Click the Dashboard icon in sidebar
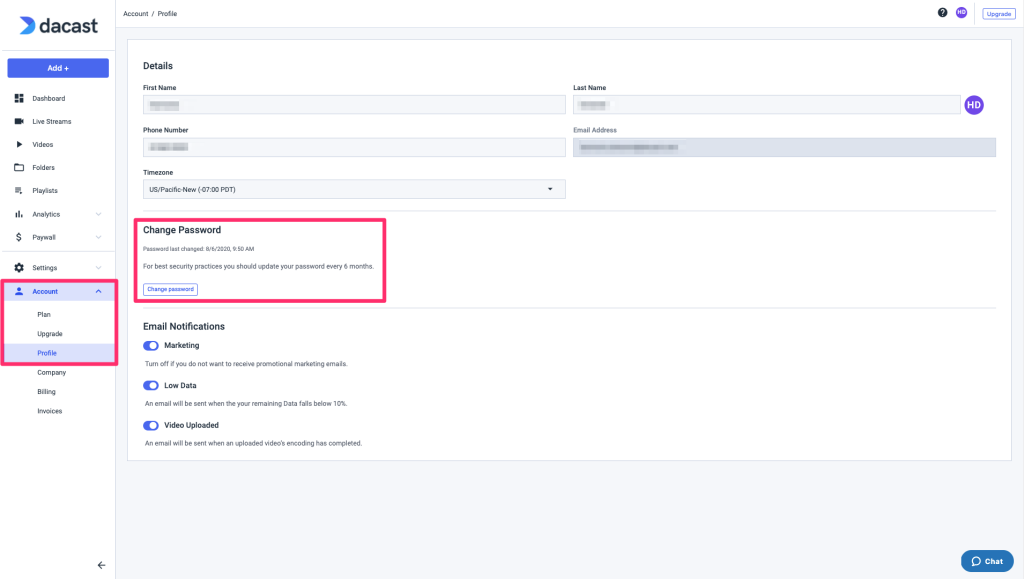 [x=19, y=98]
